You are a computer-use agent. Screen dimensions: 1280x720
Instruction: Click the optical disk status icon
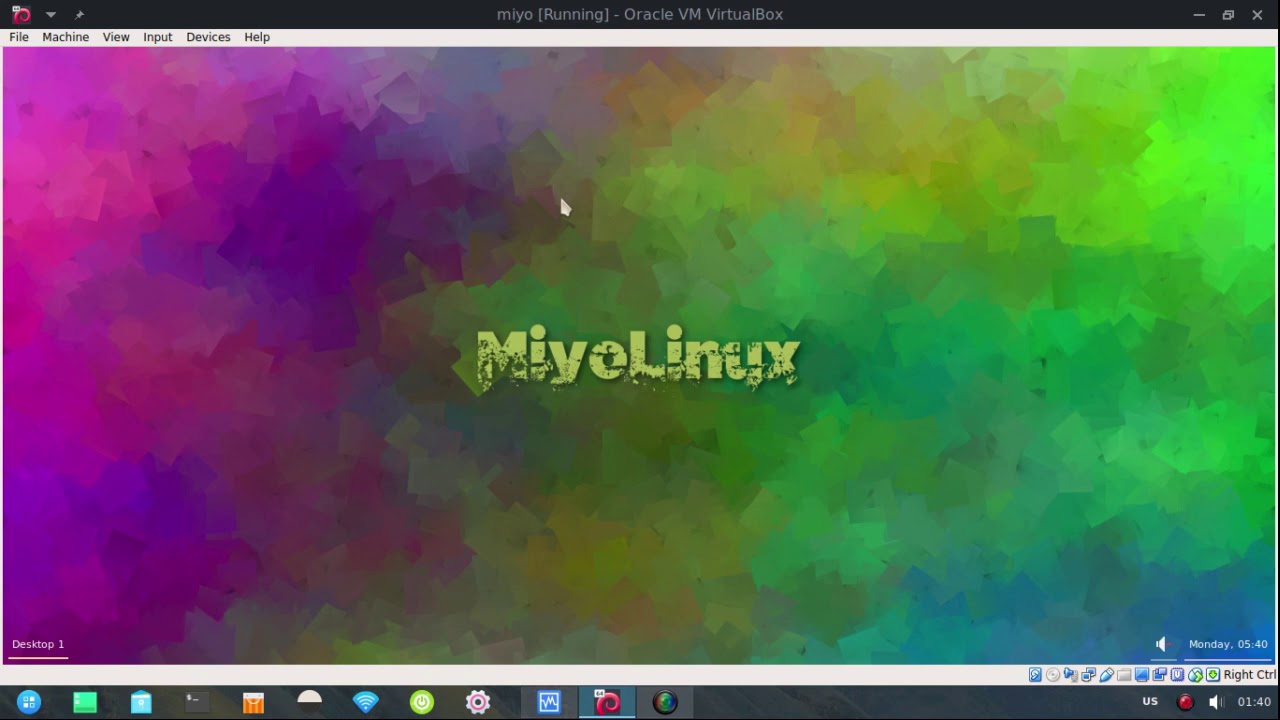tap(1053, 675)
